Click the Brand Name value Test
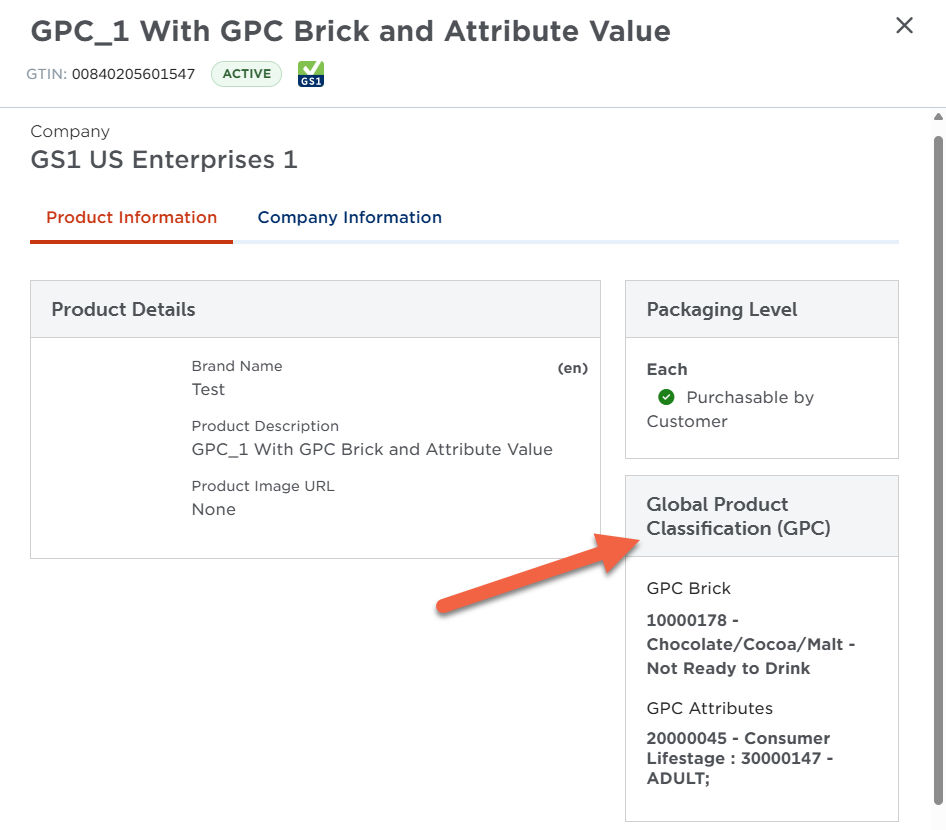 [208, 390]
